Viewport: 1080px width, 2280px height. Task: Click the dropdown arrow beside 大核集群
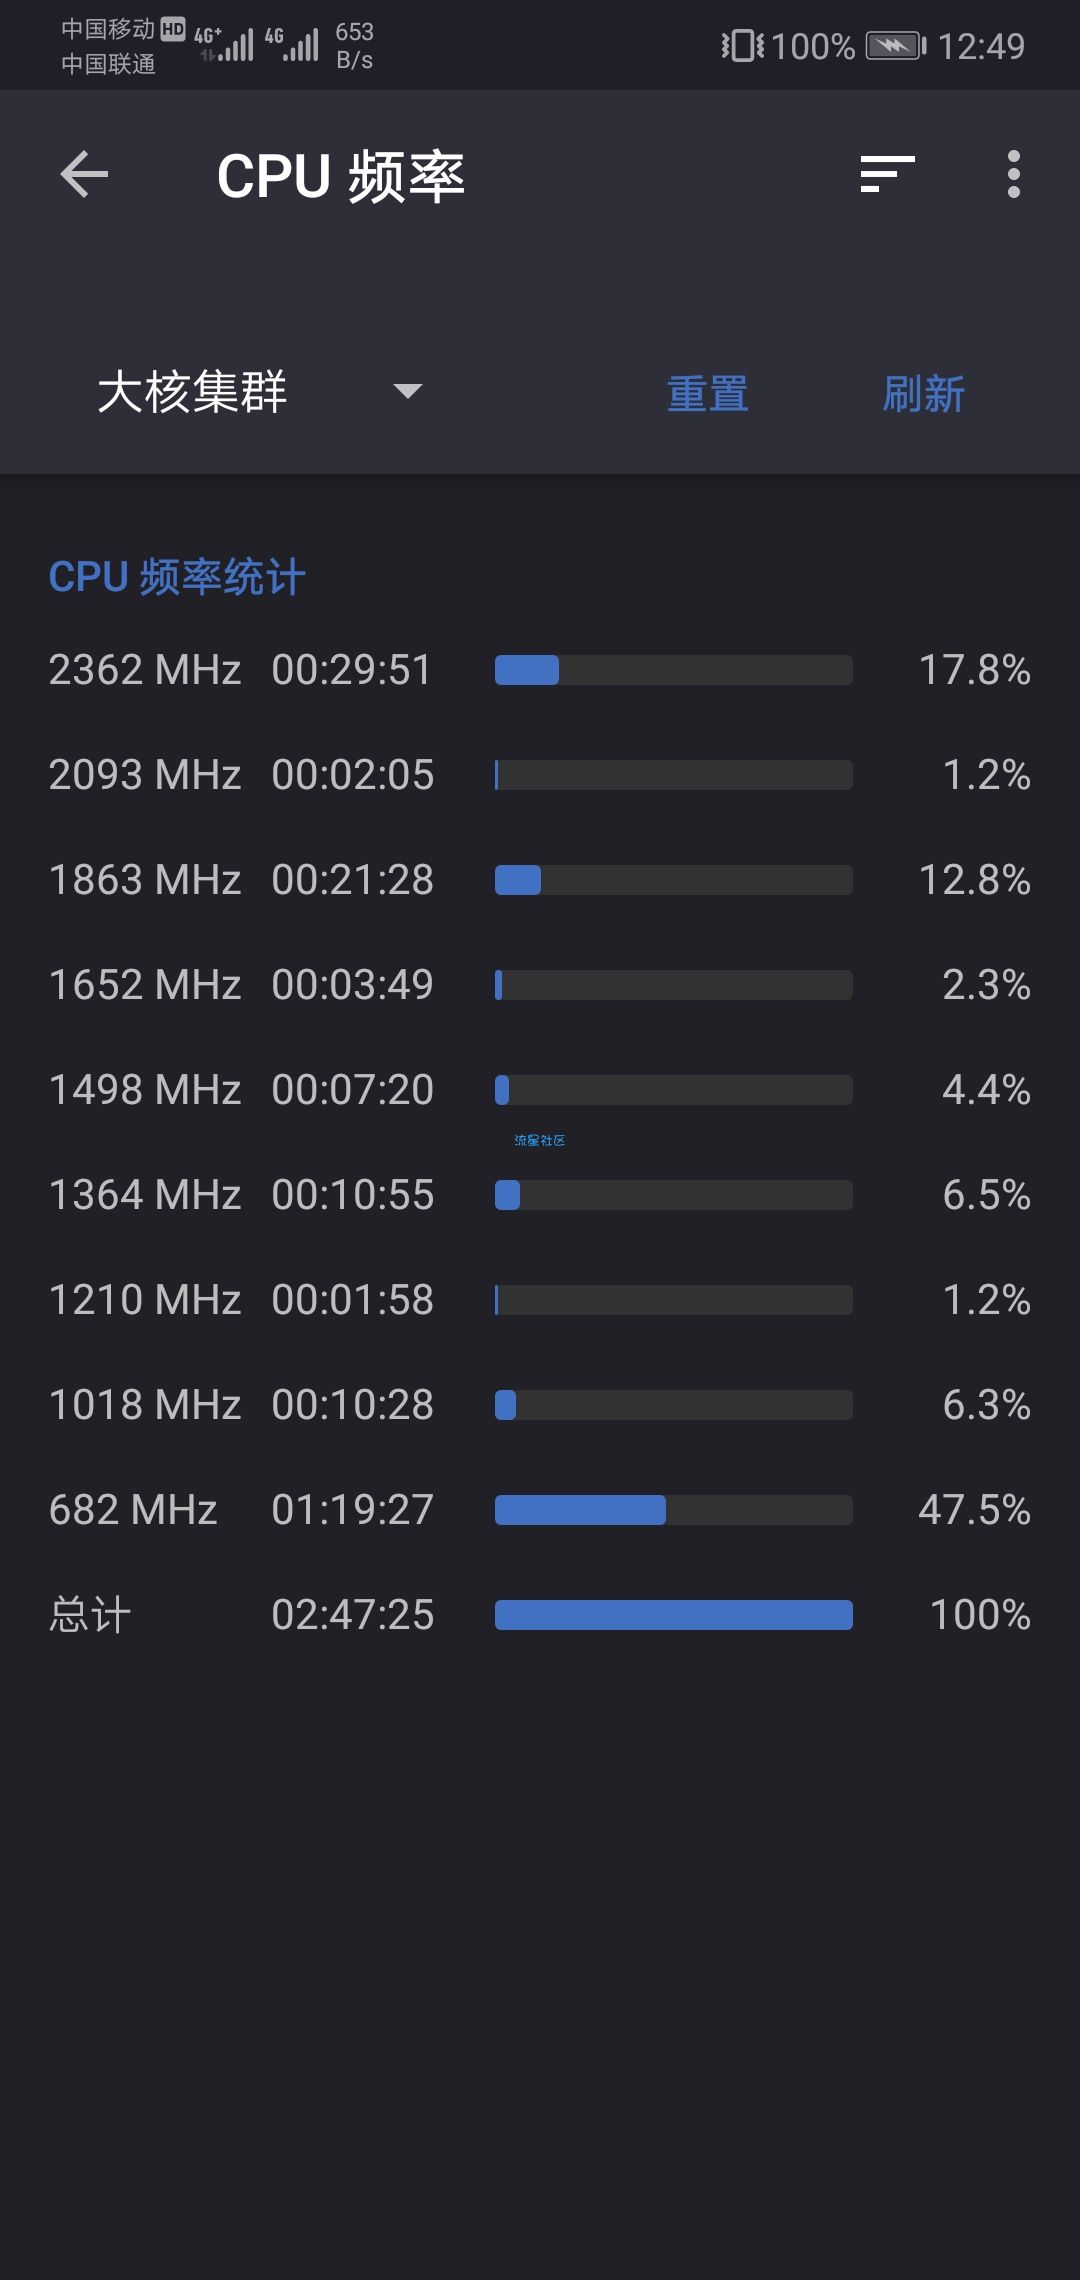pos(408,391)
